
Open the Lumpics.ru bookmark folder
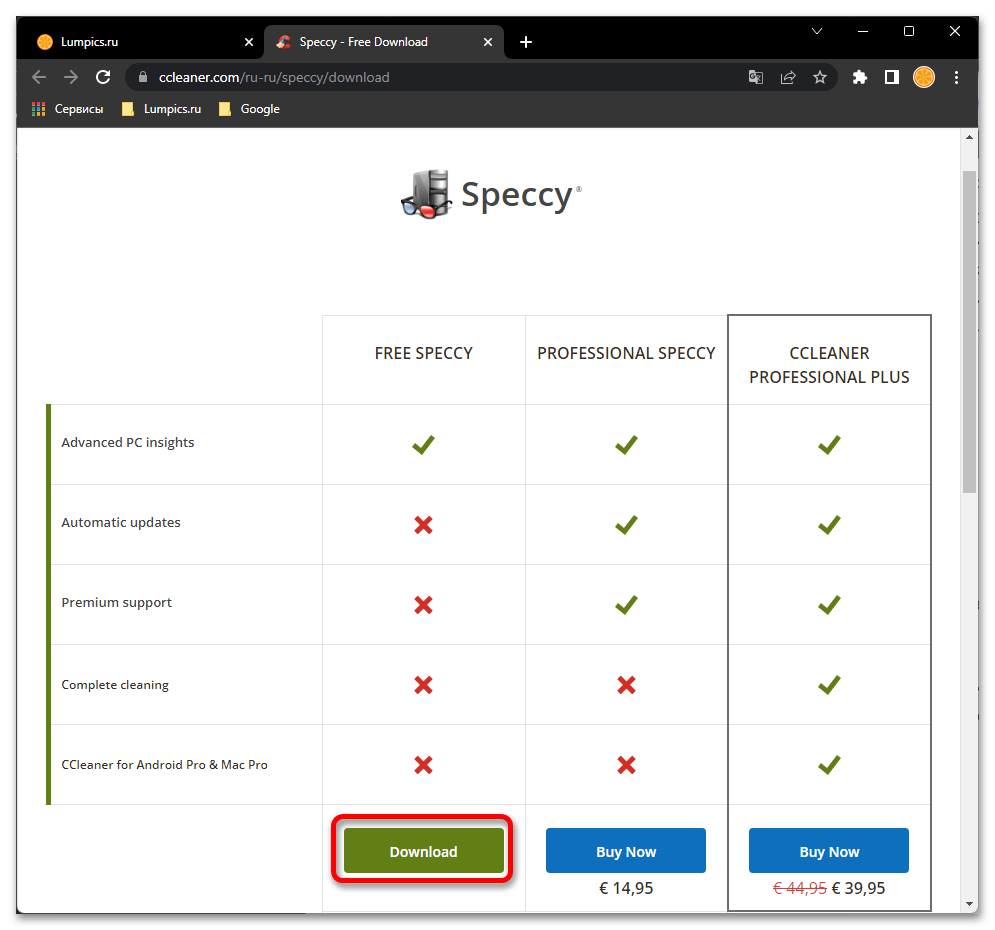point(161,109)
